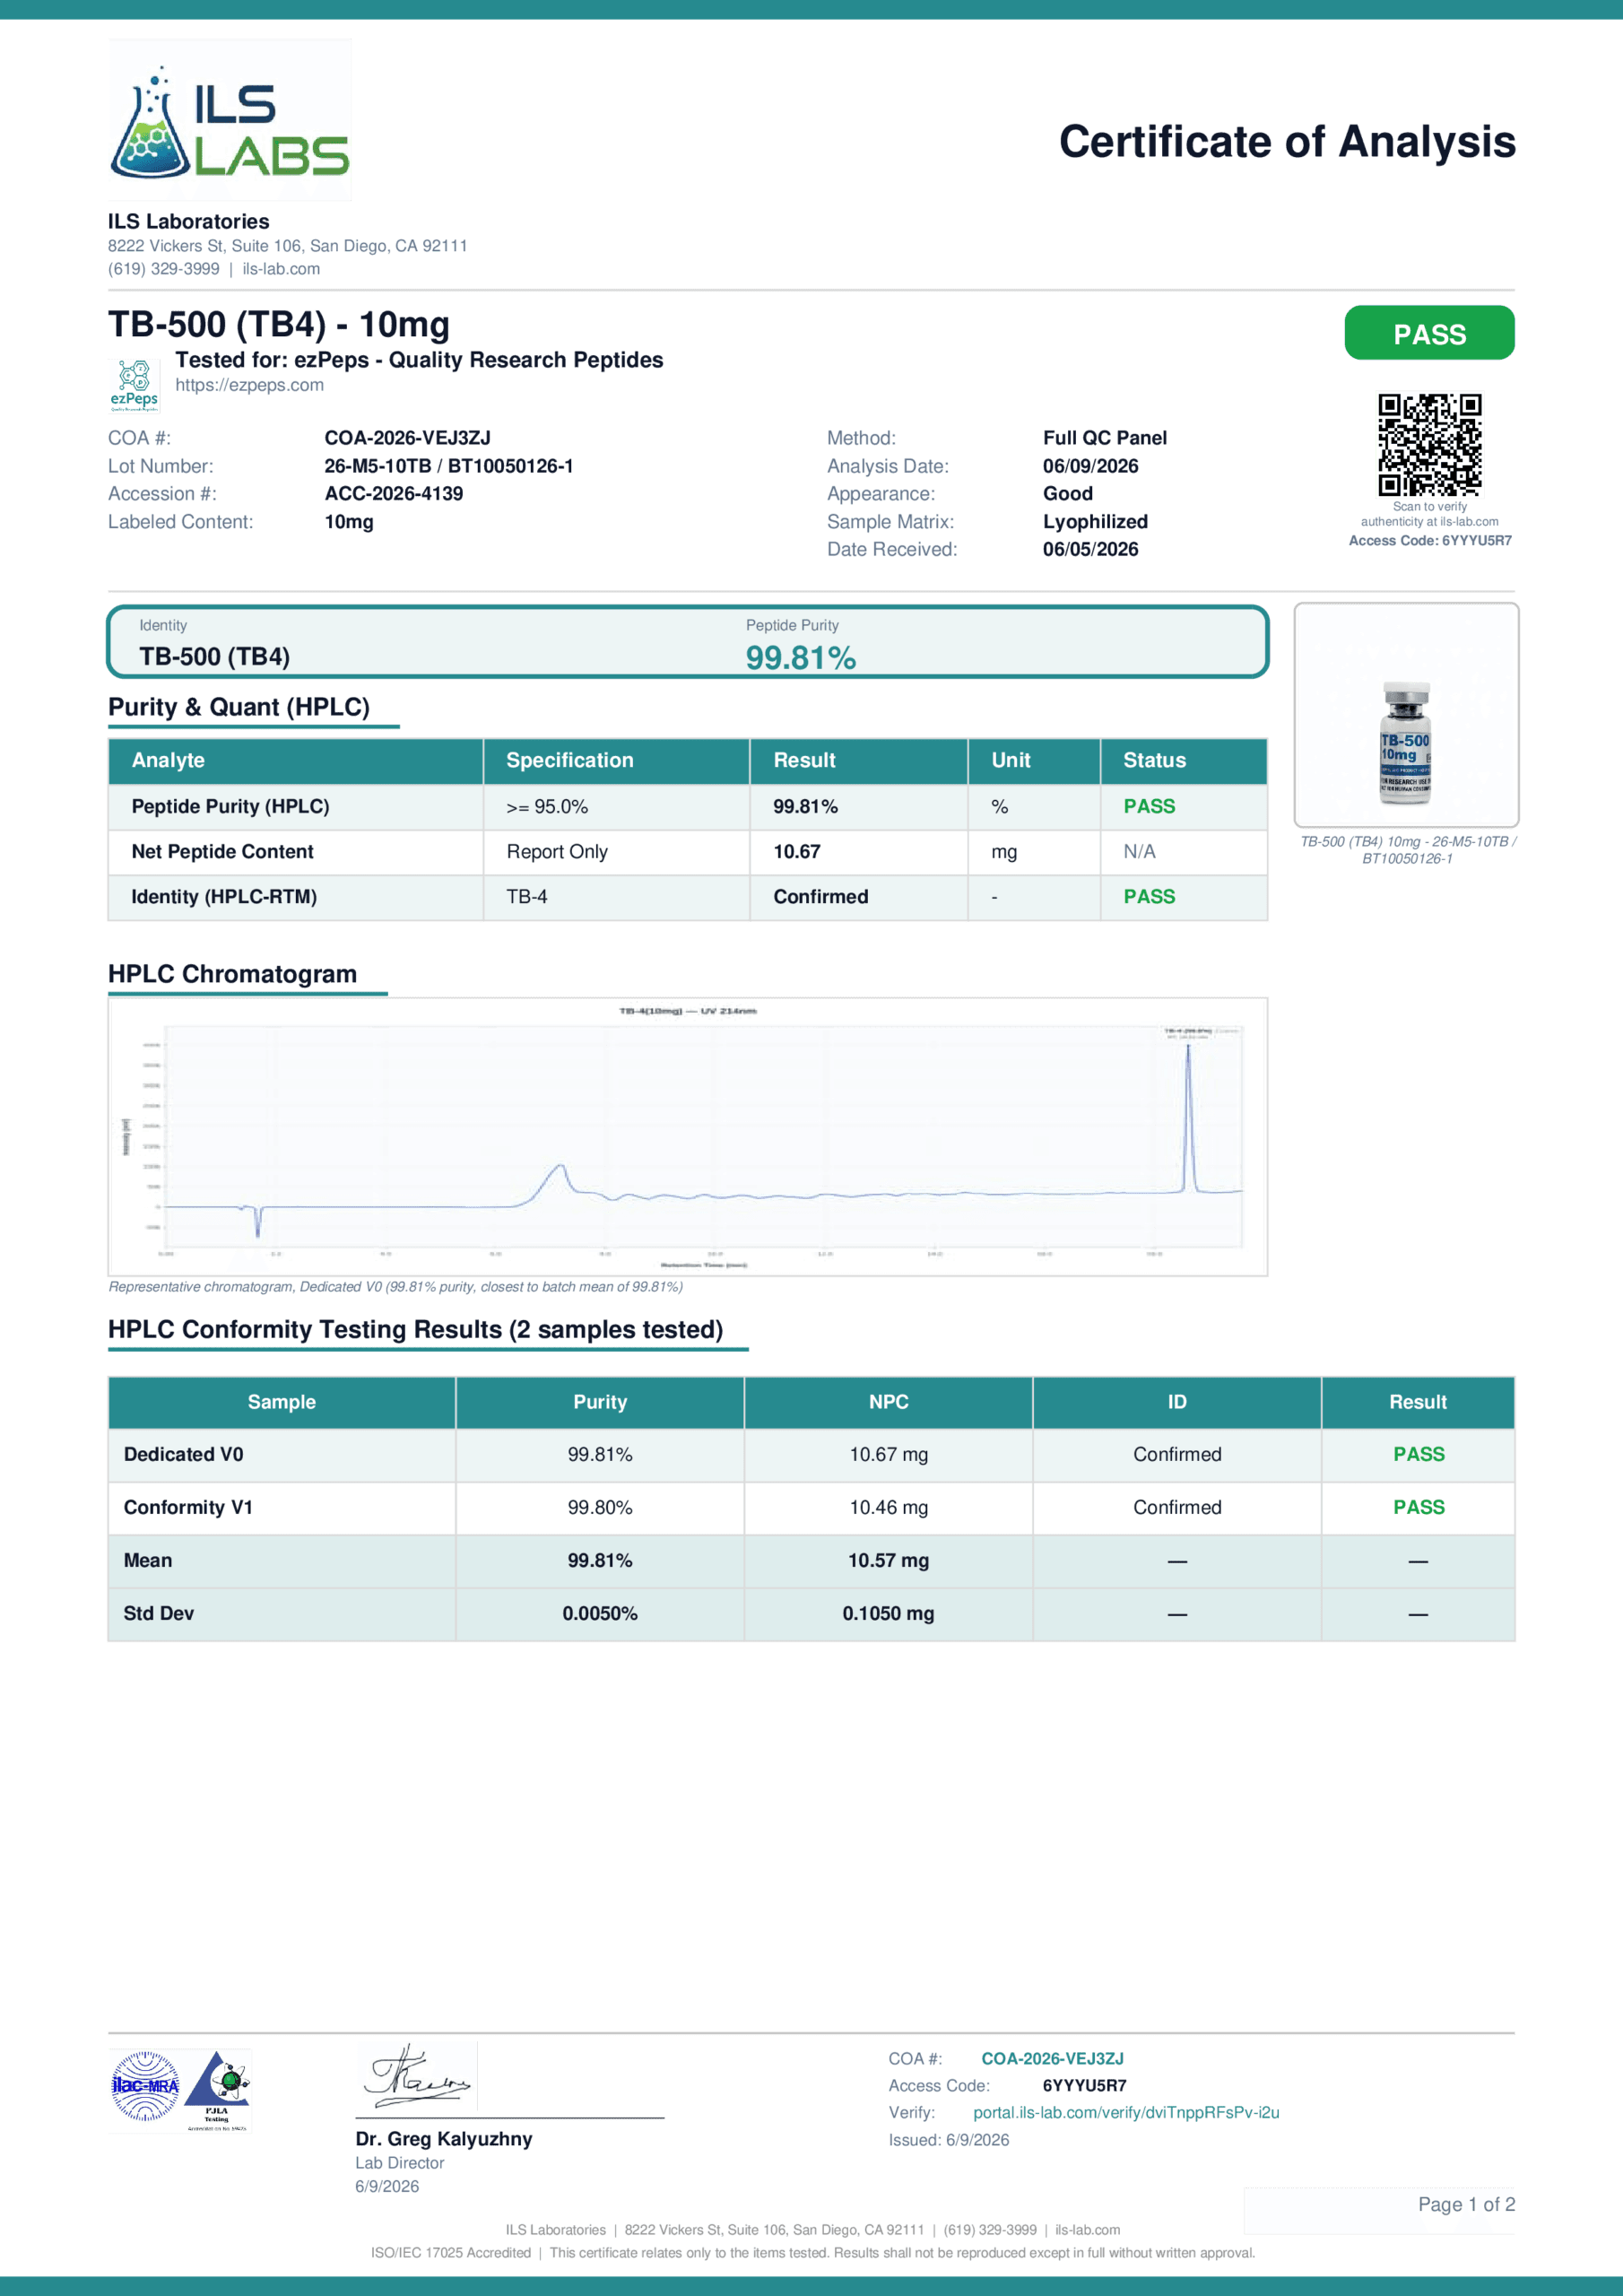The height and width of the screenshot is (2296, 1623).
Task: Click the NPC column header
Action: tap(888, 1402)
